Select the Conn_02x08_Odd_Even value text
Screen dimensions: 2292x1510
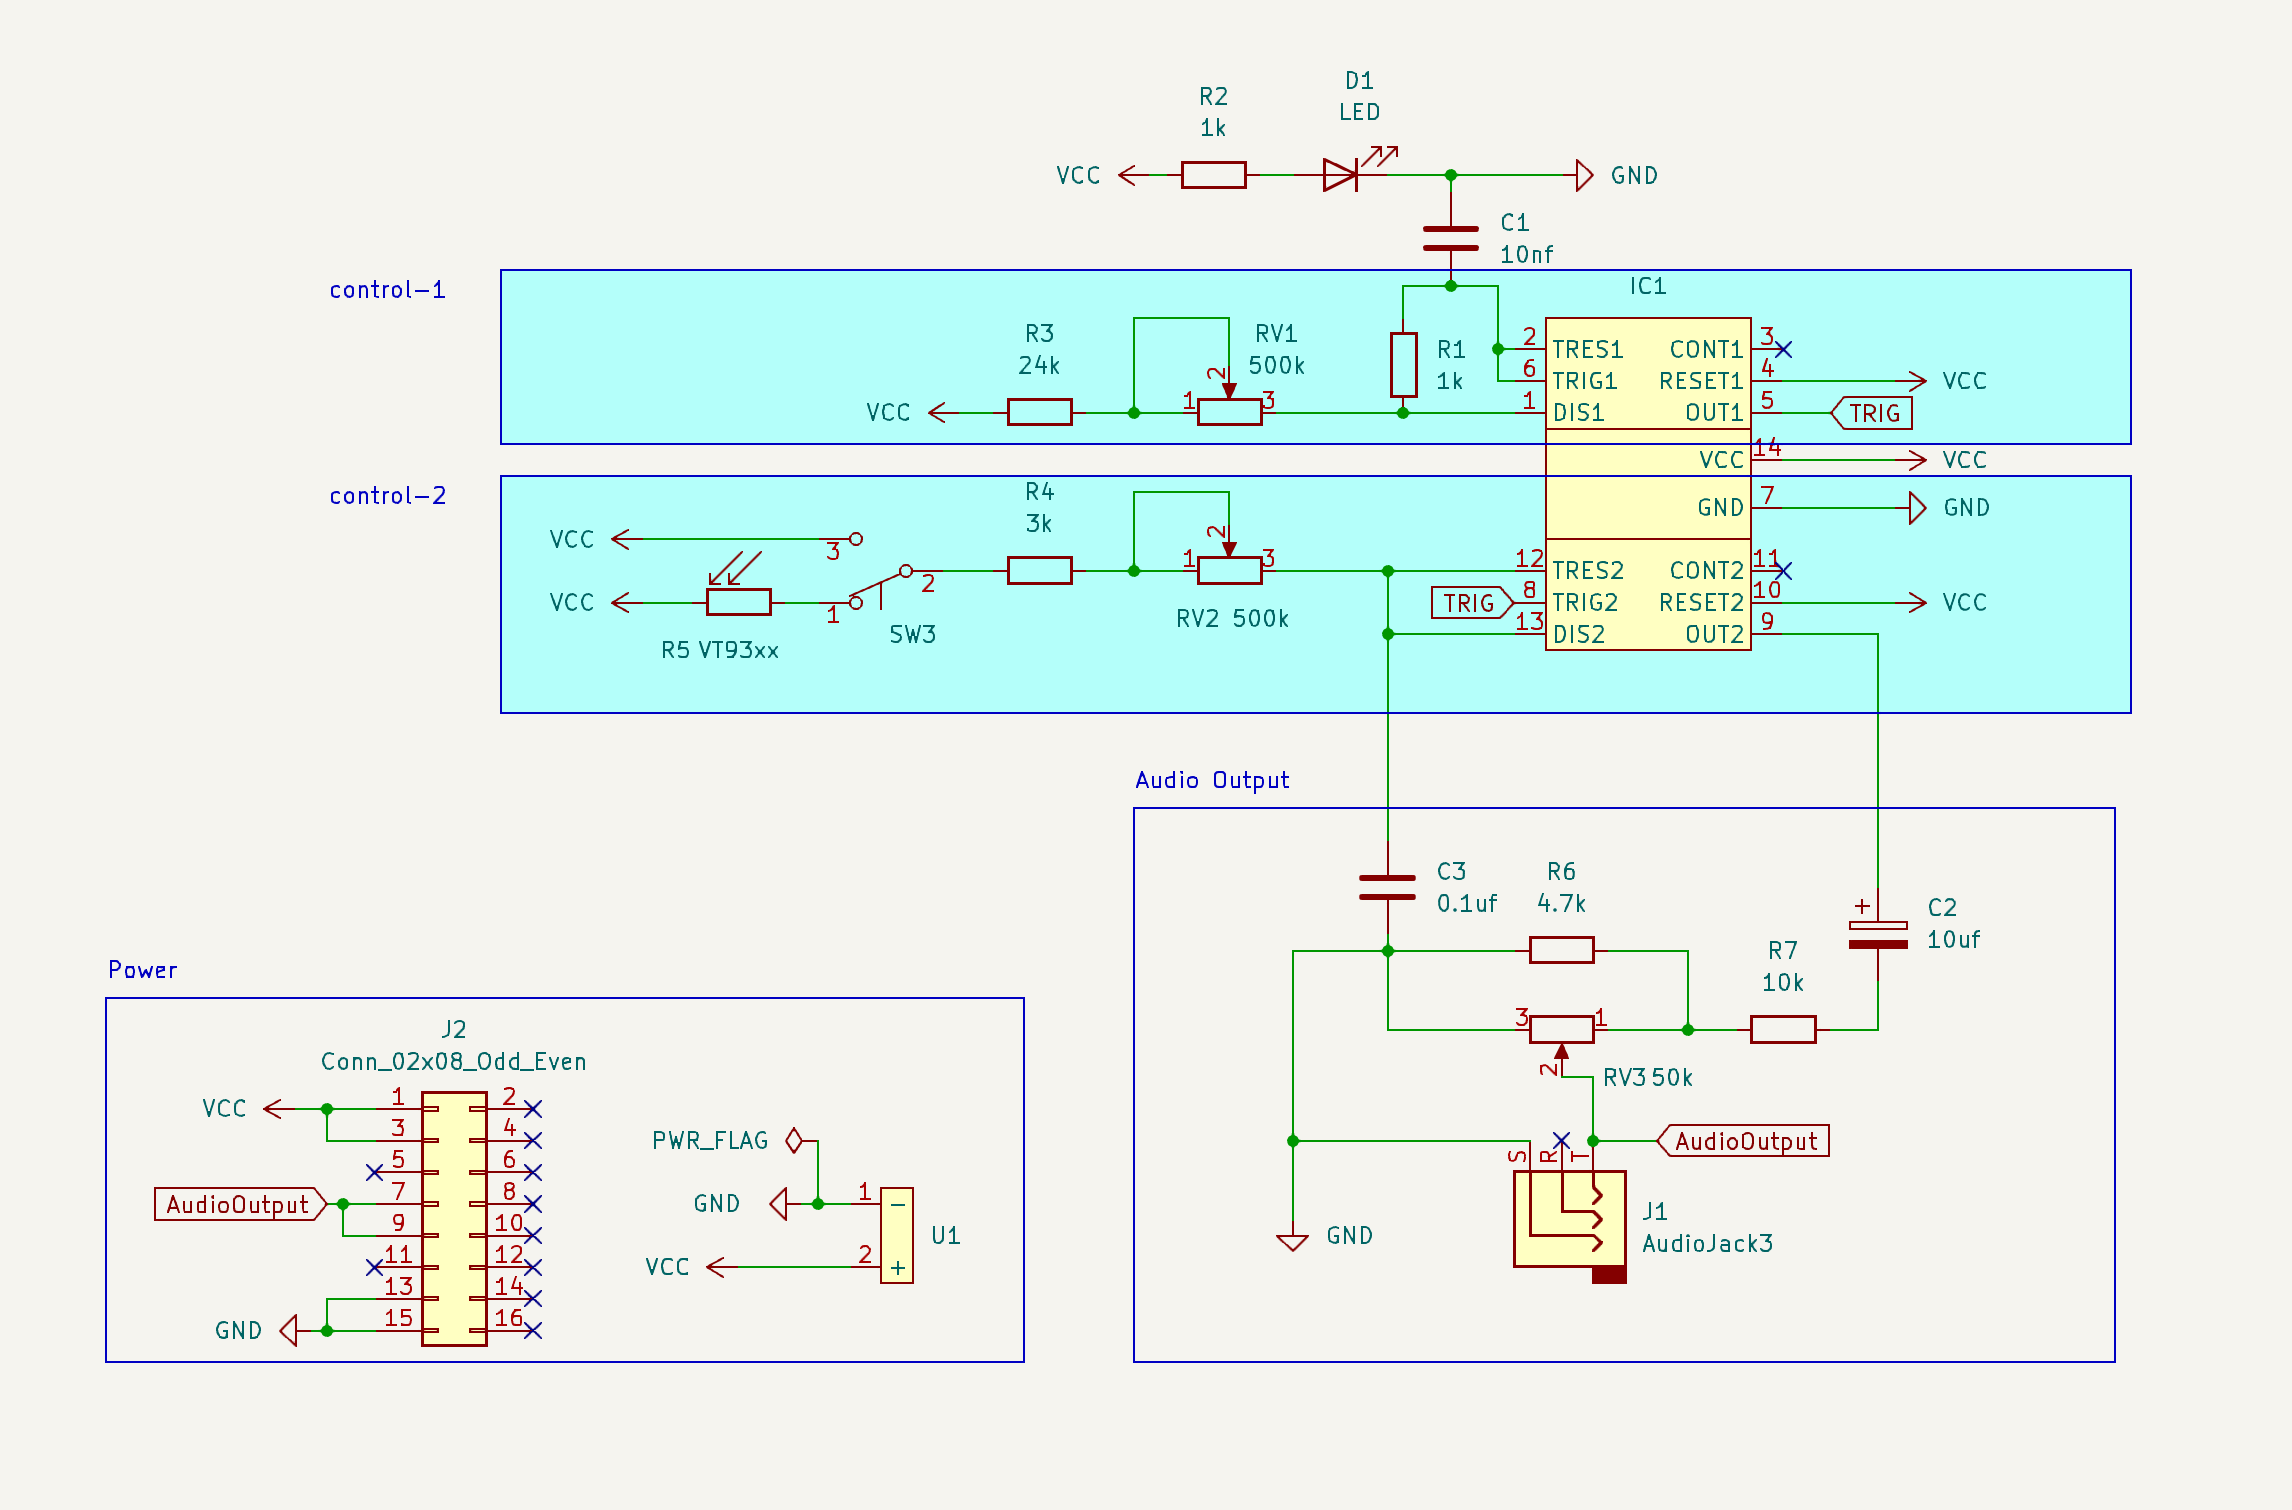[x=454, y=1062]
